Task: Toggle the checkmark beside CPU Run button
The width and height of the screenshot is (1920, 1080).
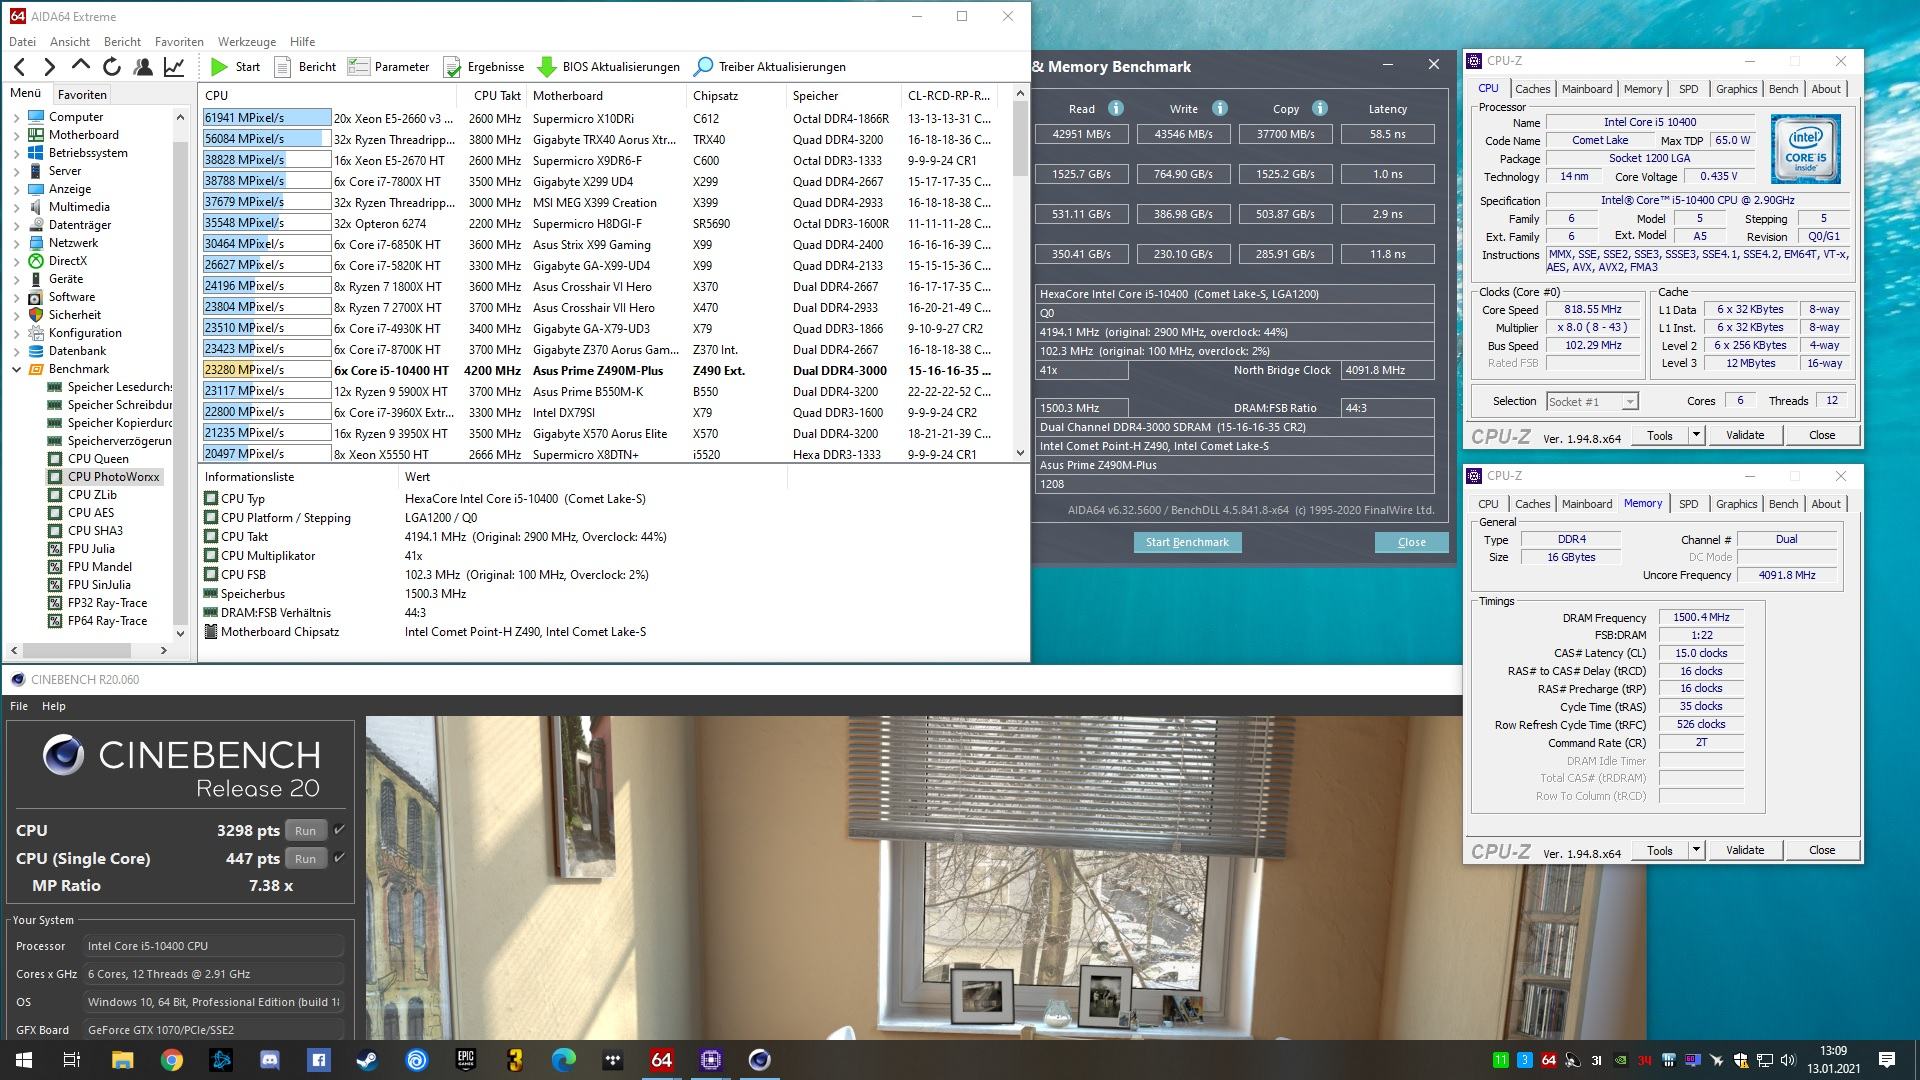Action: point(340,830)
